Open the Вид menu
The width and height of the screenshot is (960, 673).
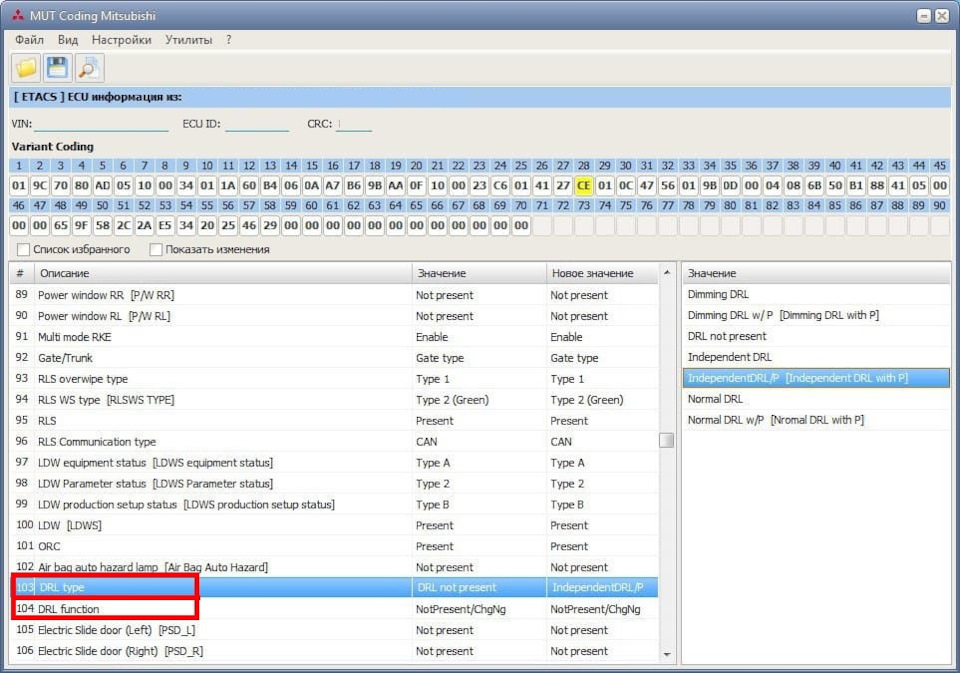coord(68,40)
